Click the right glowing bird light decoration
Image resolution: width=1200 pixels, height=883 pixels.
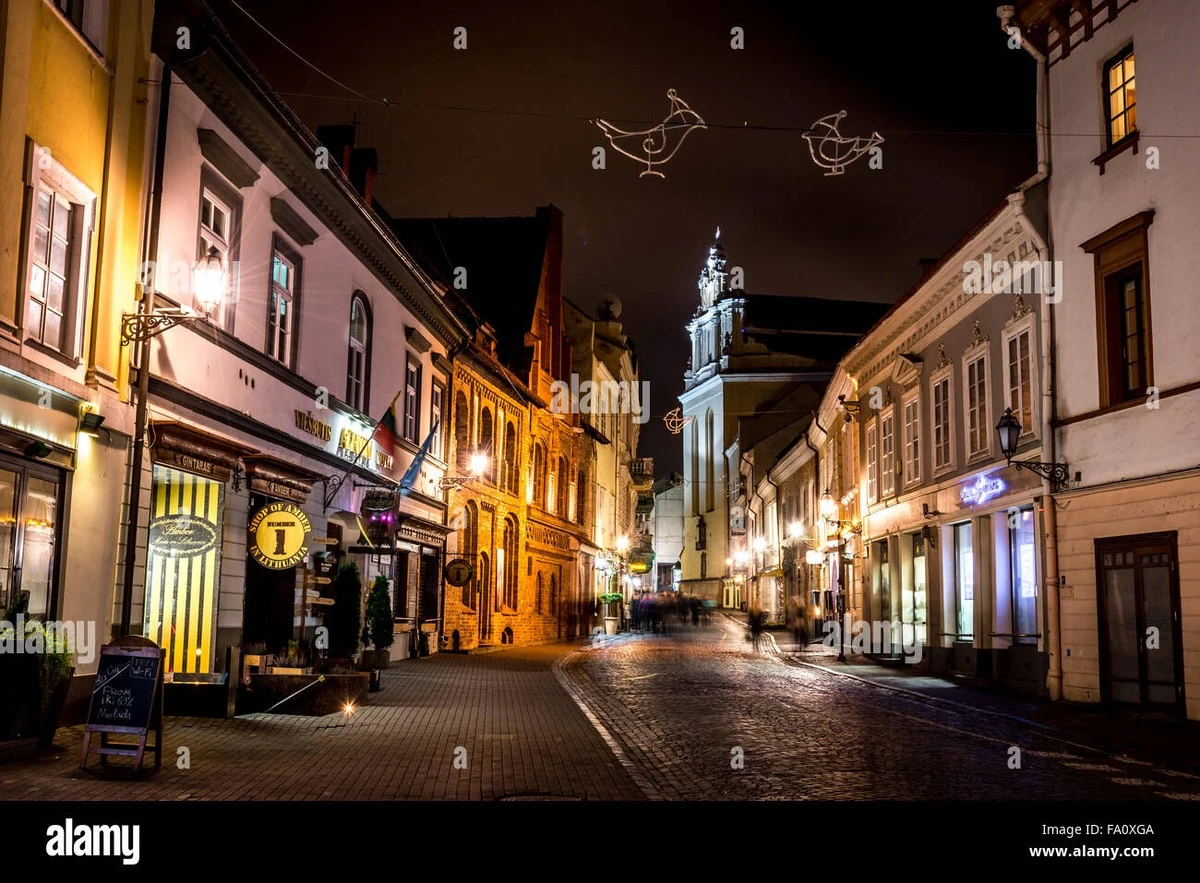click(x=841, y=142)
